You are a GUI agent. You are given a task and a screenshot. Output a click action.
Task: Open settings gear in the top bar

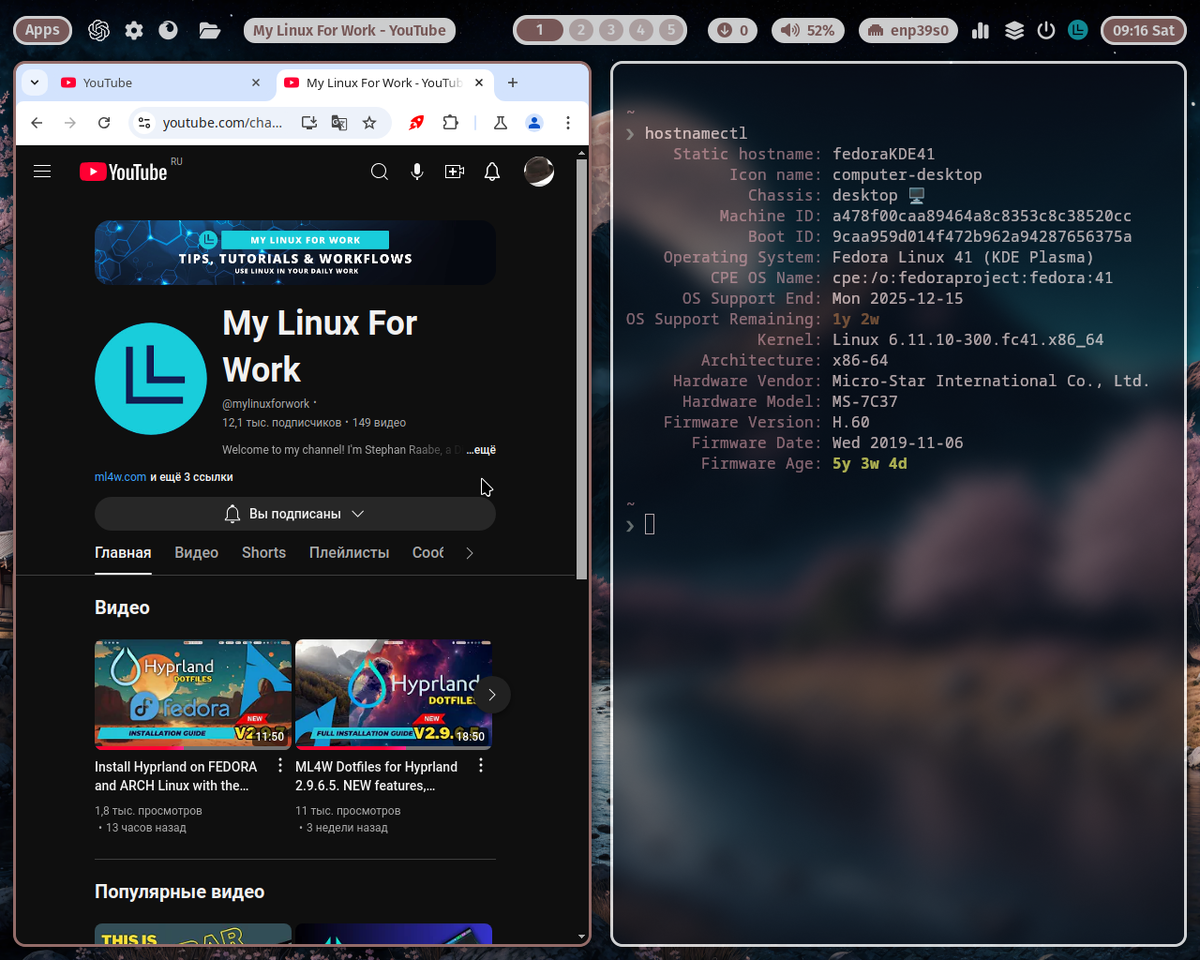coord(134,30)
